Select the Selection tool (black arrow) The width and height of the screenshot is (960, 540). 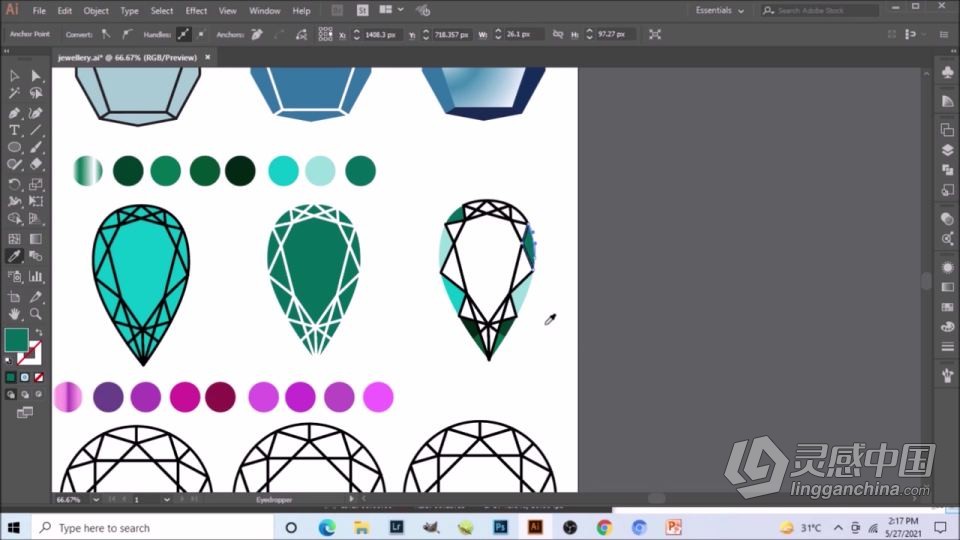pyautogui.click(x=14, y=76)
